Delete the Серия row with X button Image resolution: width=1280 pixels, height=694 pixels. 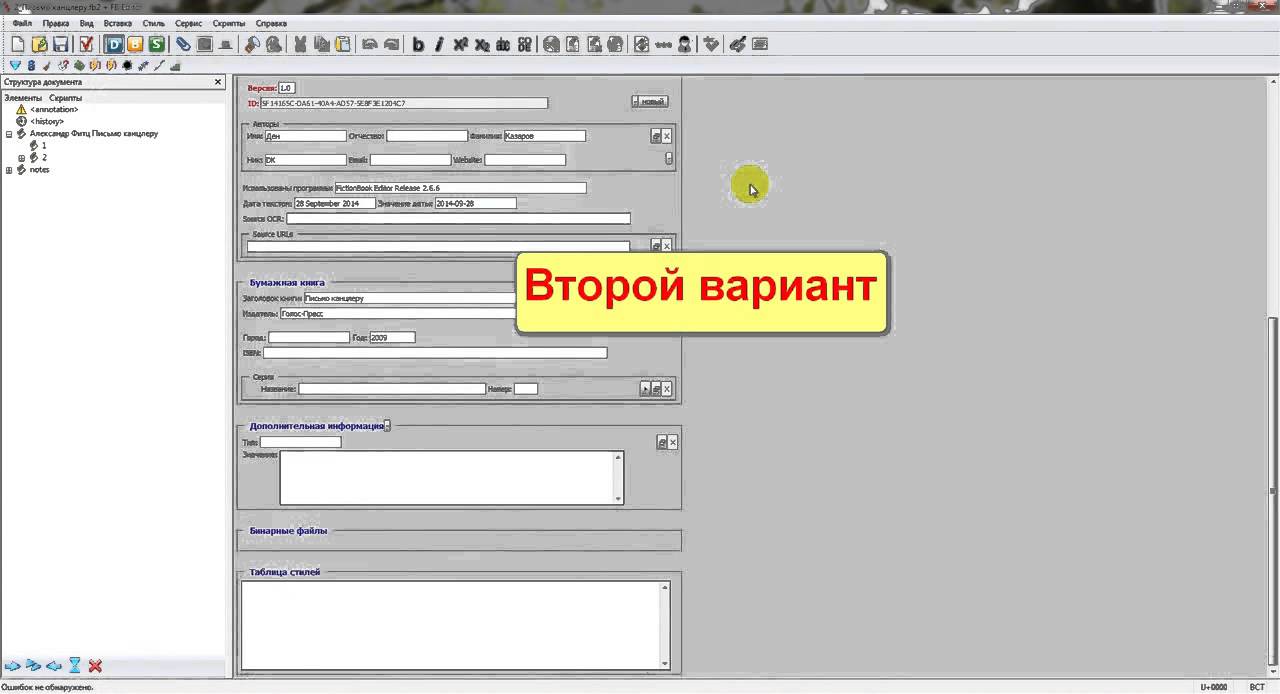tap(667, 389)
